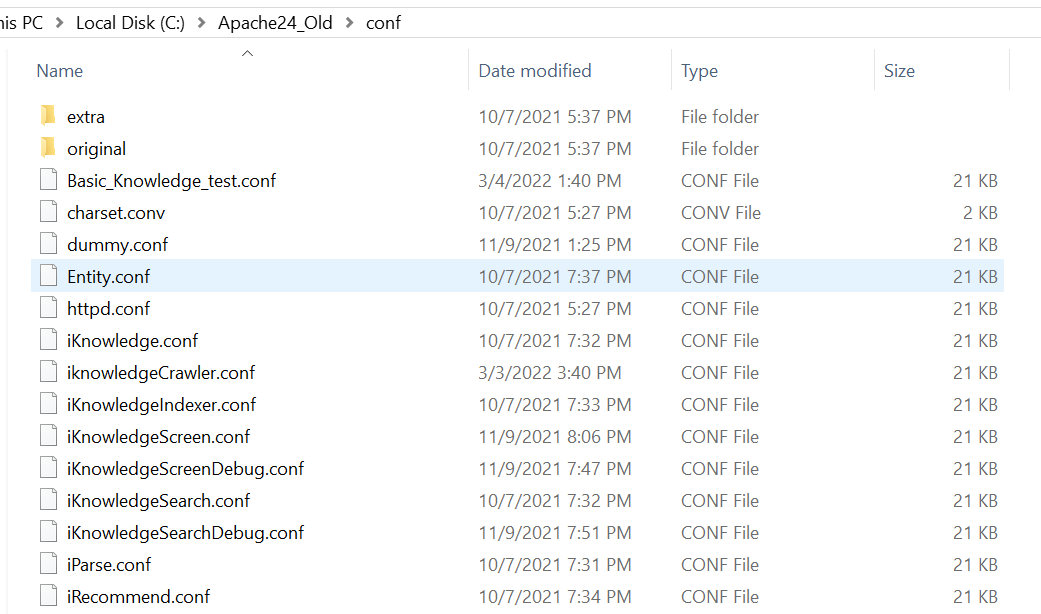Click the dummy.conf file icon
Viewport: 1041px width, 614px height.
click(48, 244)
